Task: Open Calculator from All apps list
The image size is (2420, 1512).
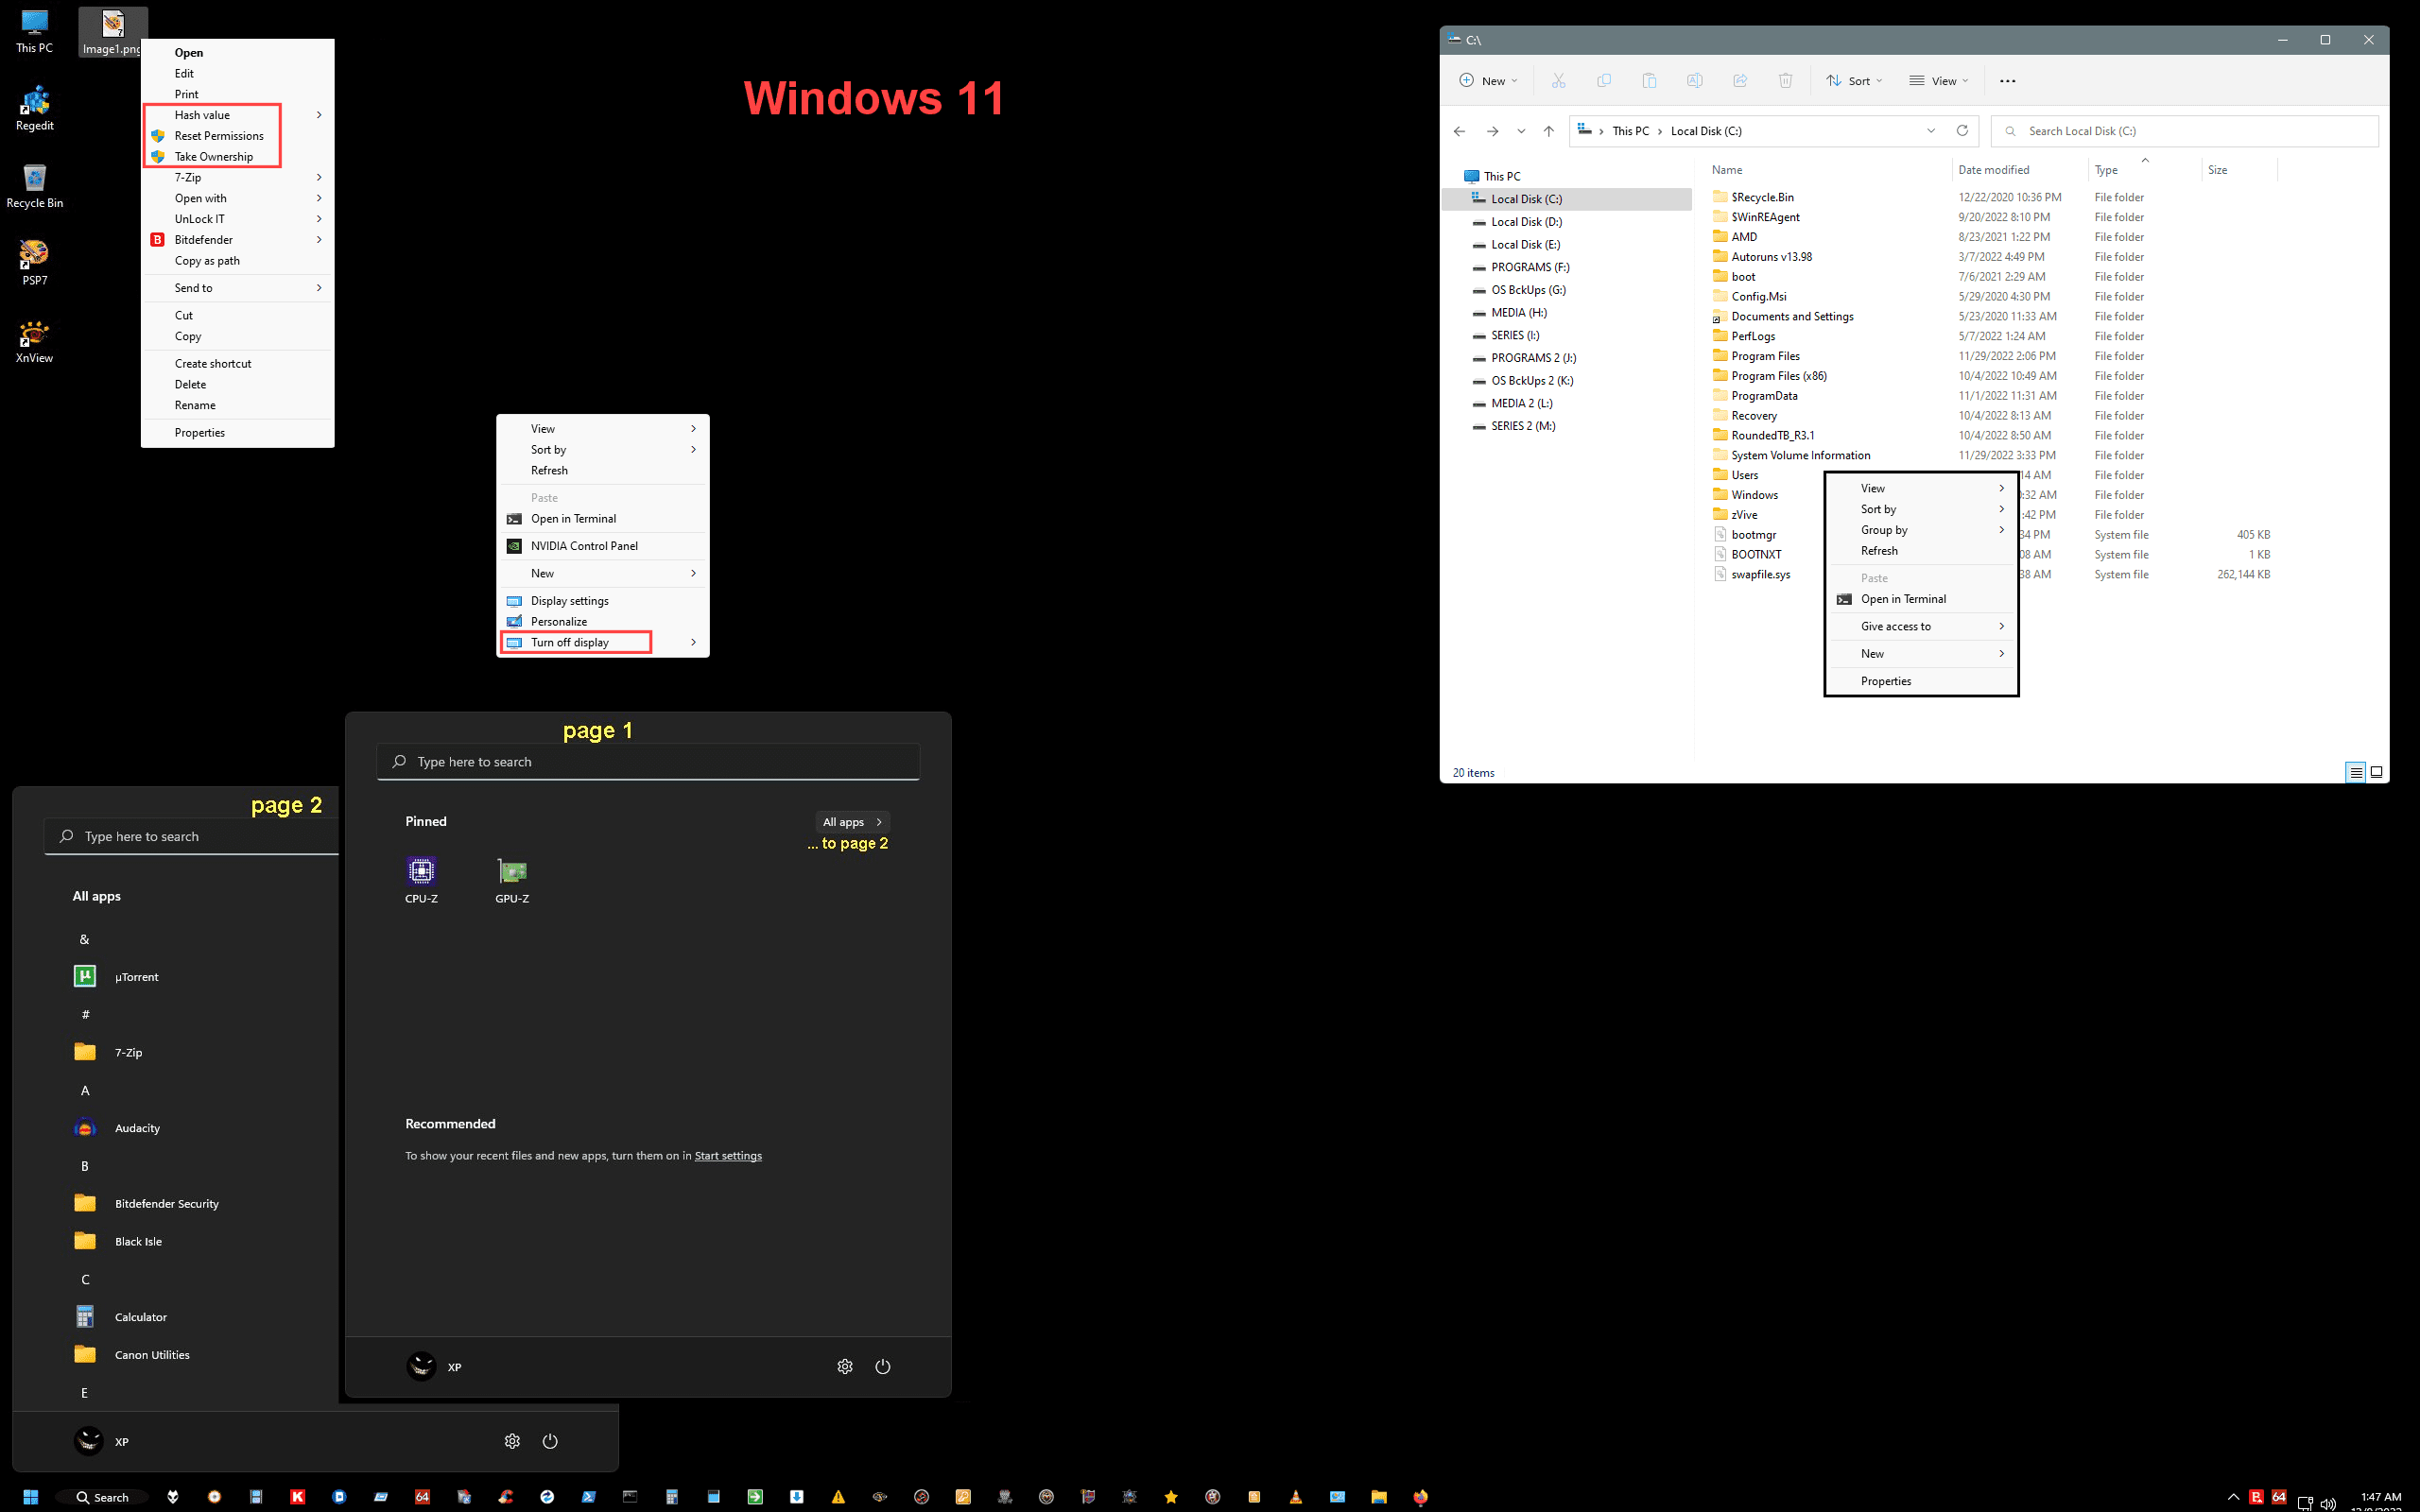Action: click(120, 1317)
